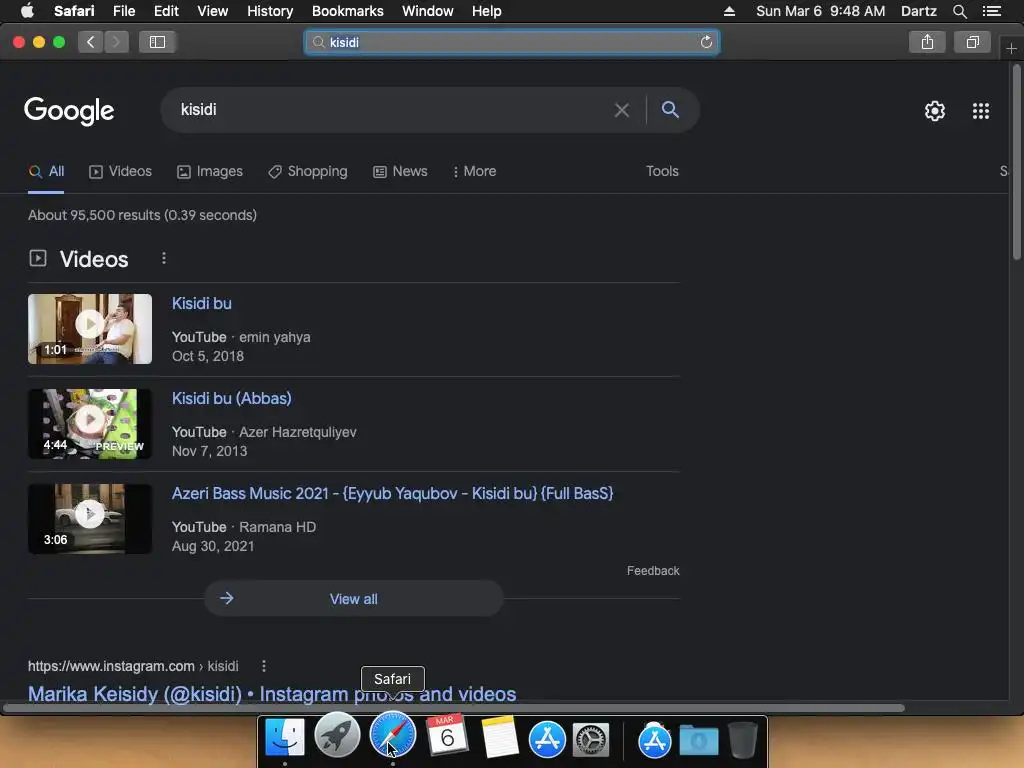
Task: Open the Safari menu
Action: 74,11
